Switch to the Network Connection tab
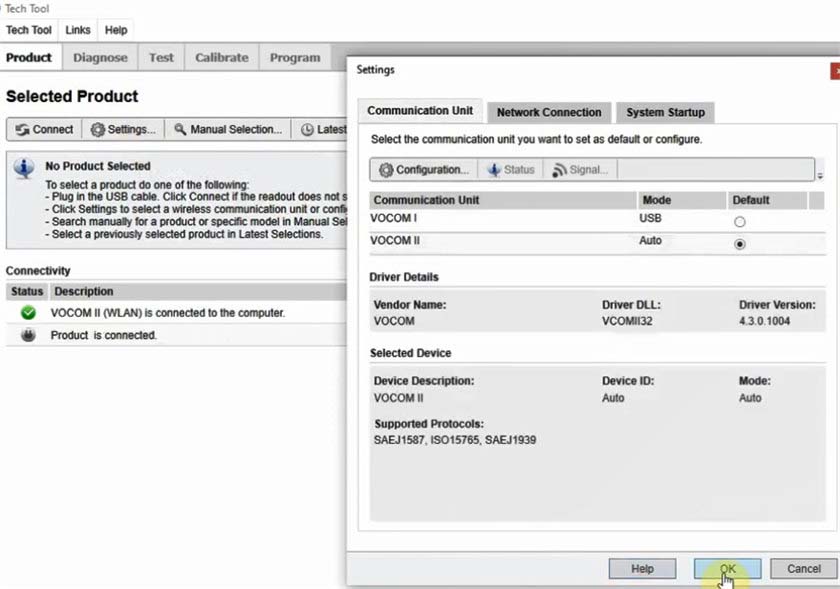The height and width of the screenshot is (589, 840). pos(549,113)
